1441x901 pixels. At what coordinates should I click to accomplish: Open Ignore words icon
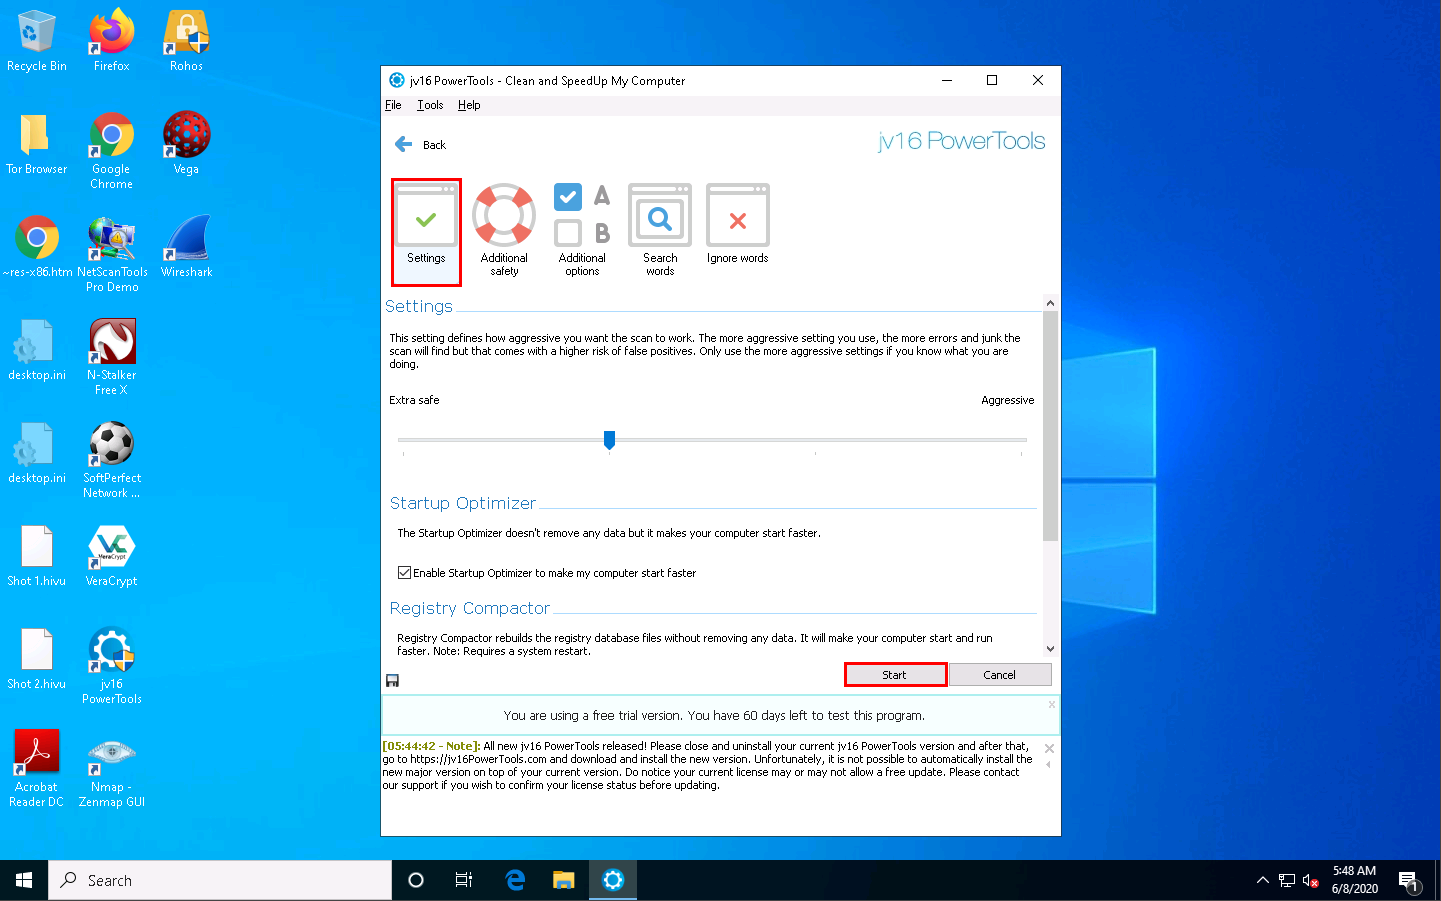point(738,215)
